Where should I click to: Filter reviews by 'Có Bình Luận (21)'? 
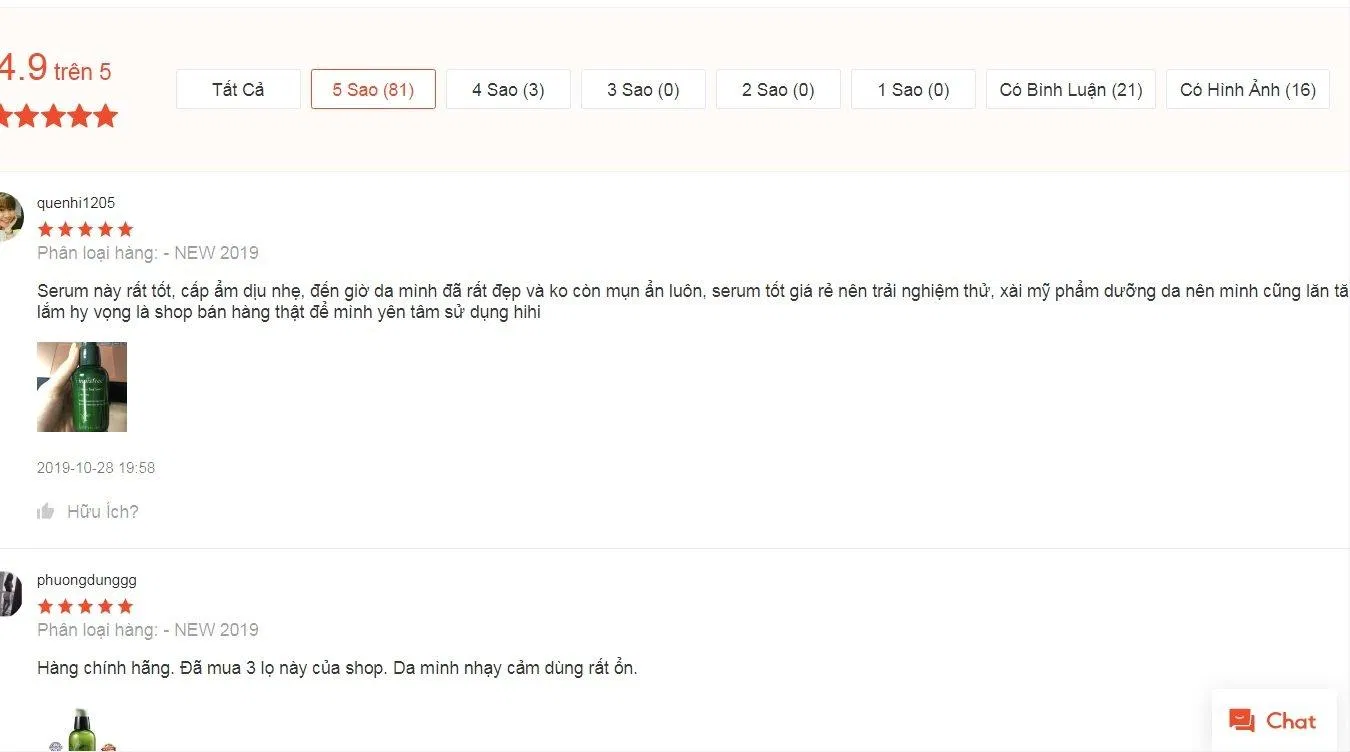[x=1070, y=89]
